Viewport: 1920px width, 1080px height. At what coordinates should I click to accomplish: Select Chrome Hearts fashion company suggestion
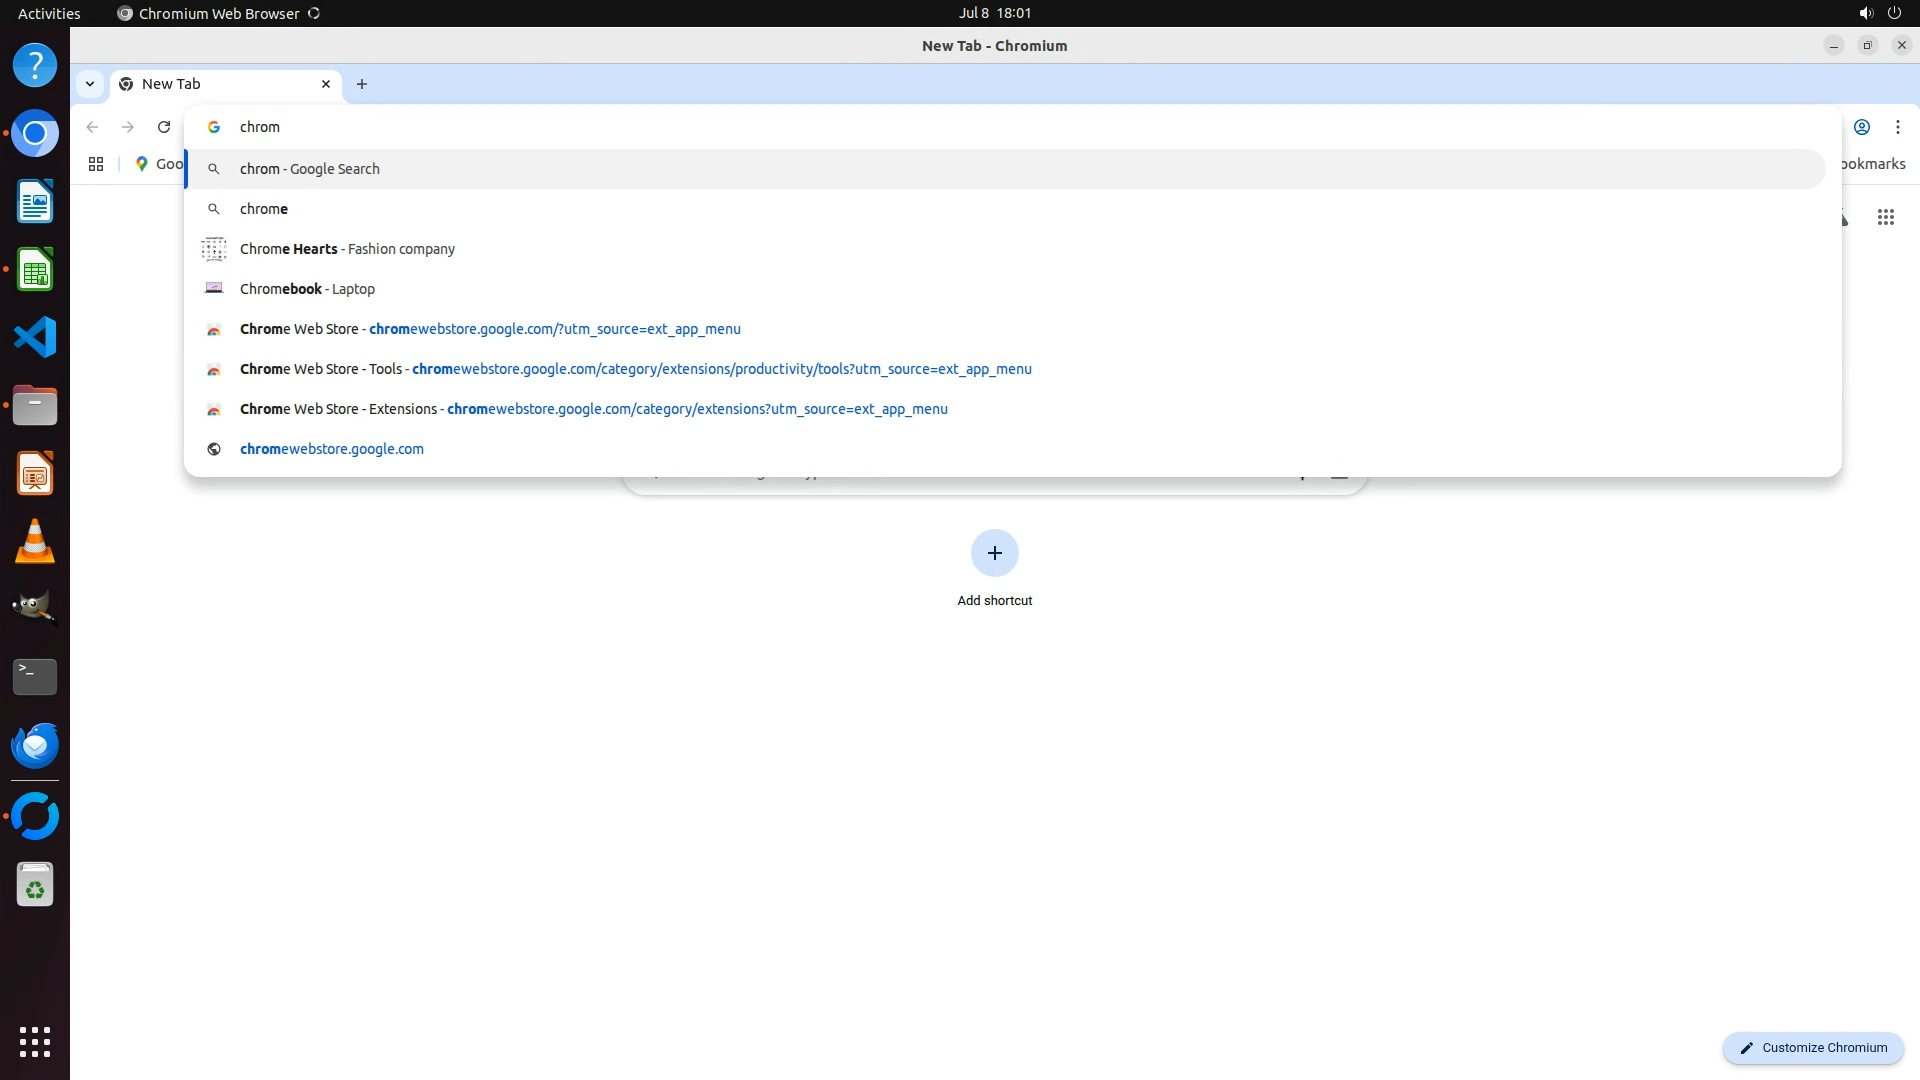pyautogui.click(x=347, y=249)
